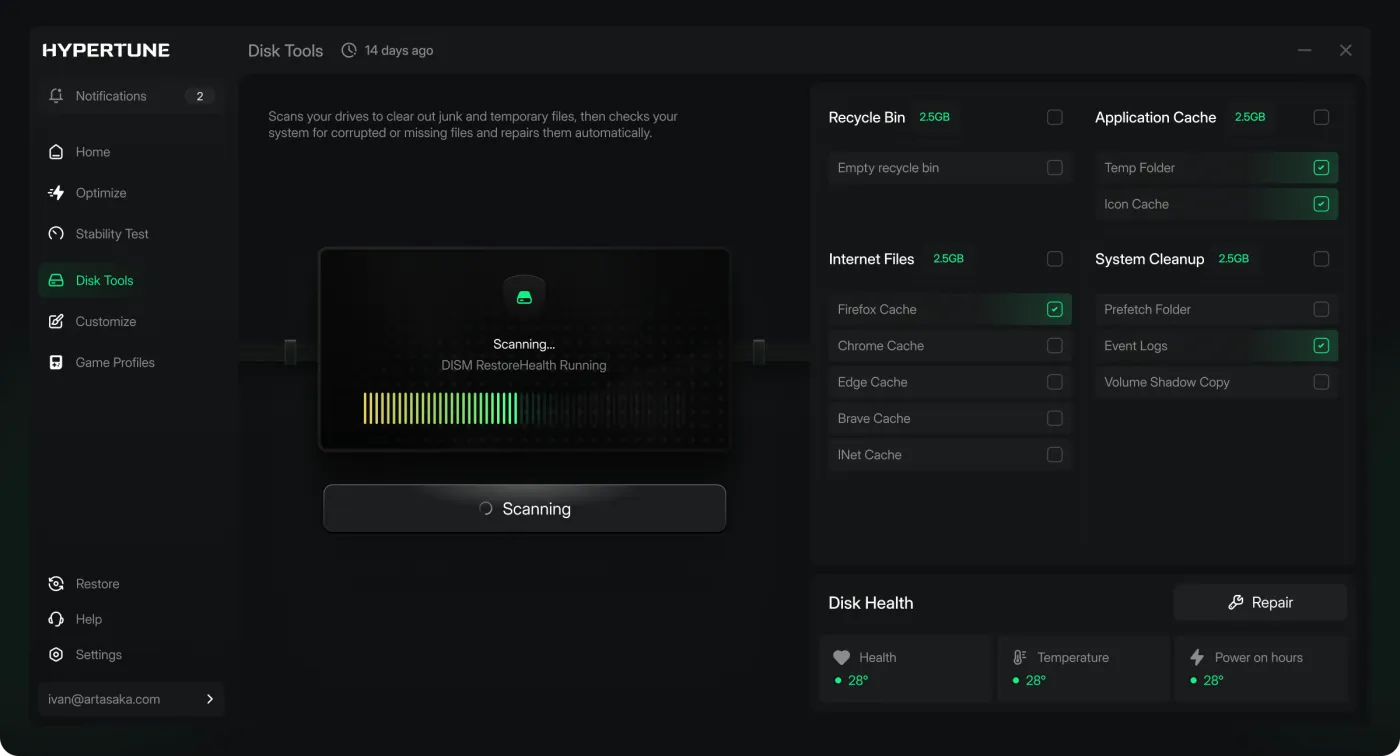Click the Stability Test gauge icon

coord(56,234)
